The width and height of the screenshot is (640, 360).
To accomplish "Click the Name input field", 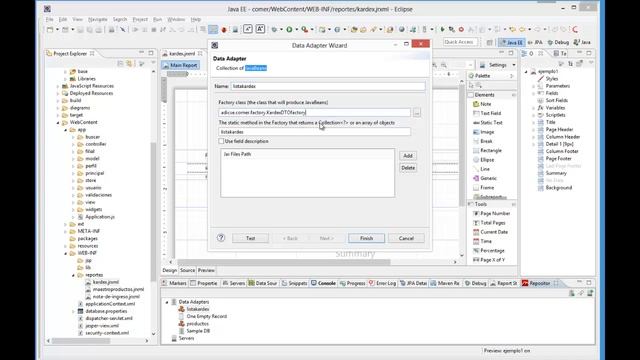I will click(x=328, y=86).
